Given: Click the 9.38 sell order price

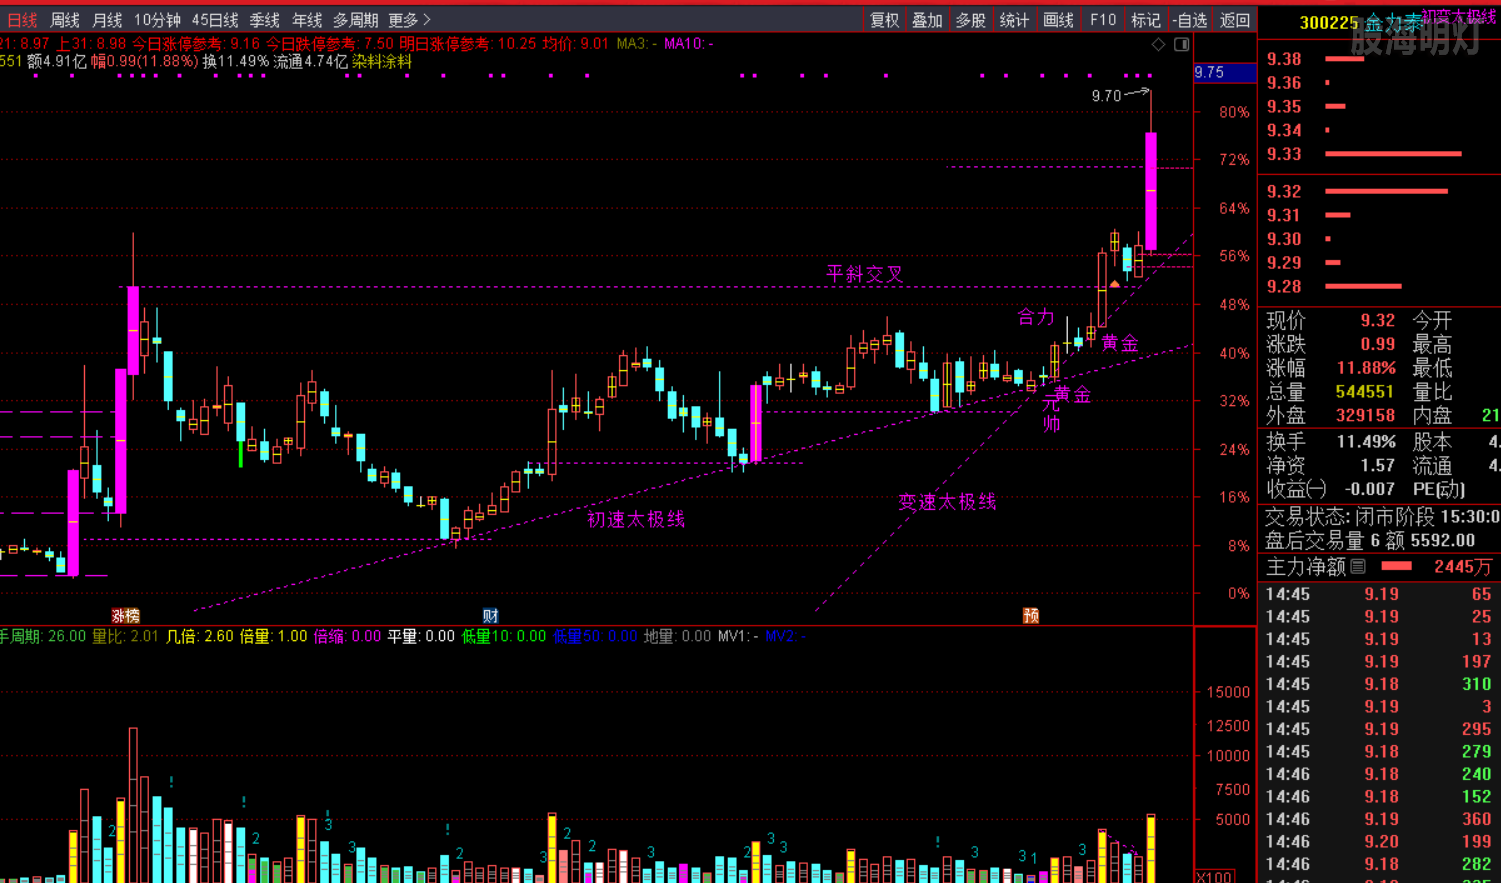Looking at the screenshot, I should point(1283,59).
